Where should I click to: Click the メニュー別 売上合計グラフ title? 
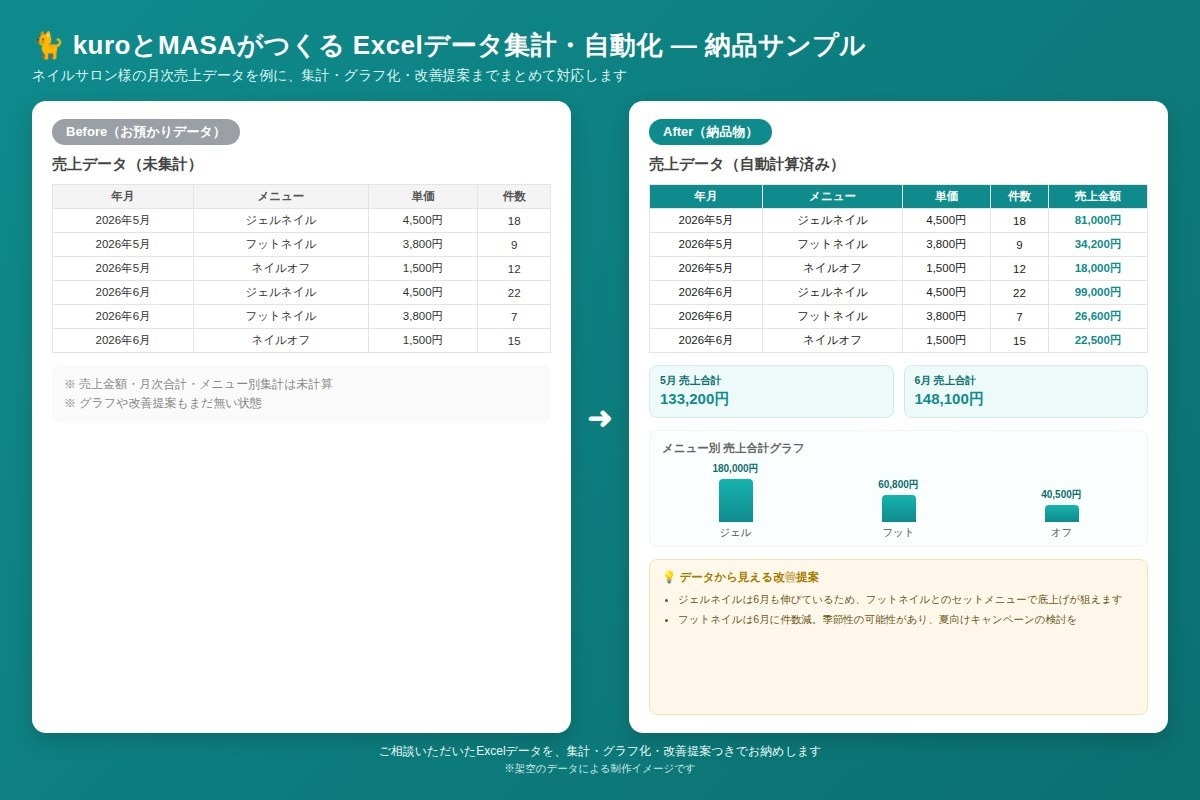pos(732,448)
